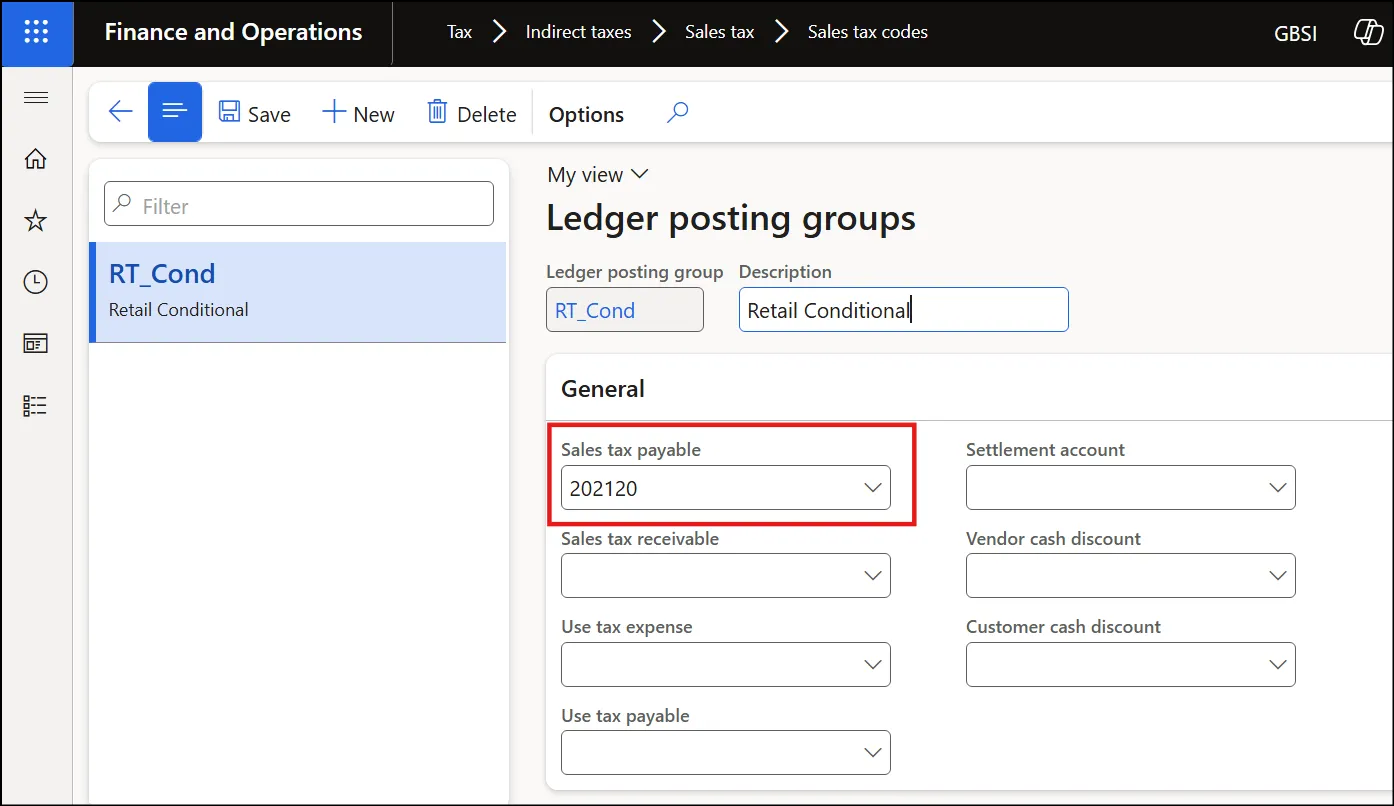The width and height of the screenshot is (1394, 806).
Task: Open Favorites star icon
Action: coord(36,221)
